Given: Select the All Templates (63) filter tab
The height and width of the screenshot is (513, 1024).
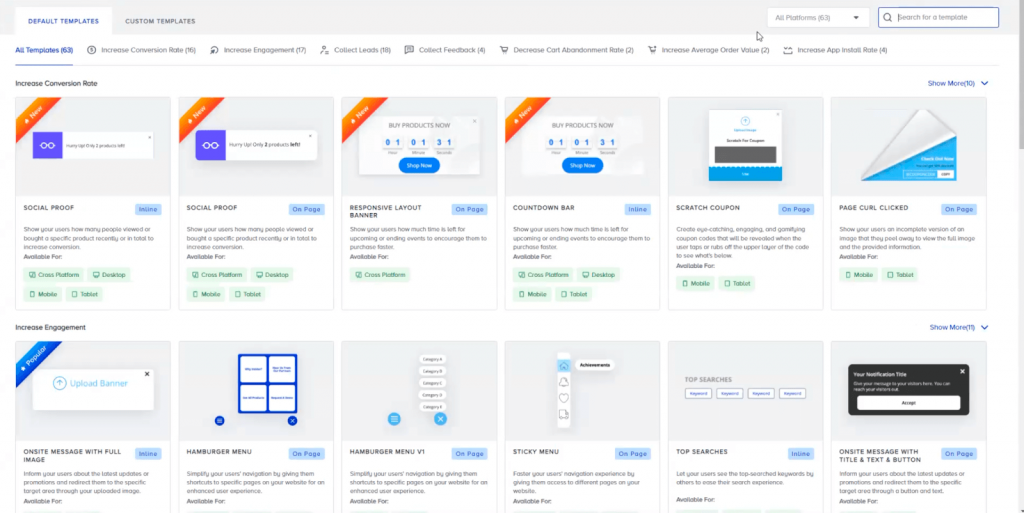Looking at the screenshot, I should coord(44,50).
